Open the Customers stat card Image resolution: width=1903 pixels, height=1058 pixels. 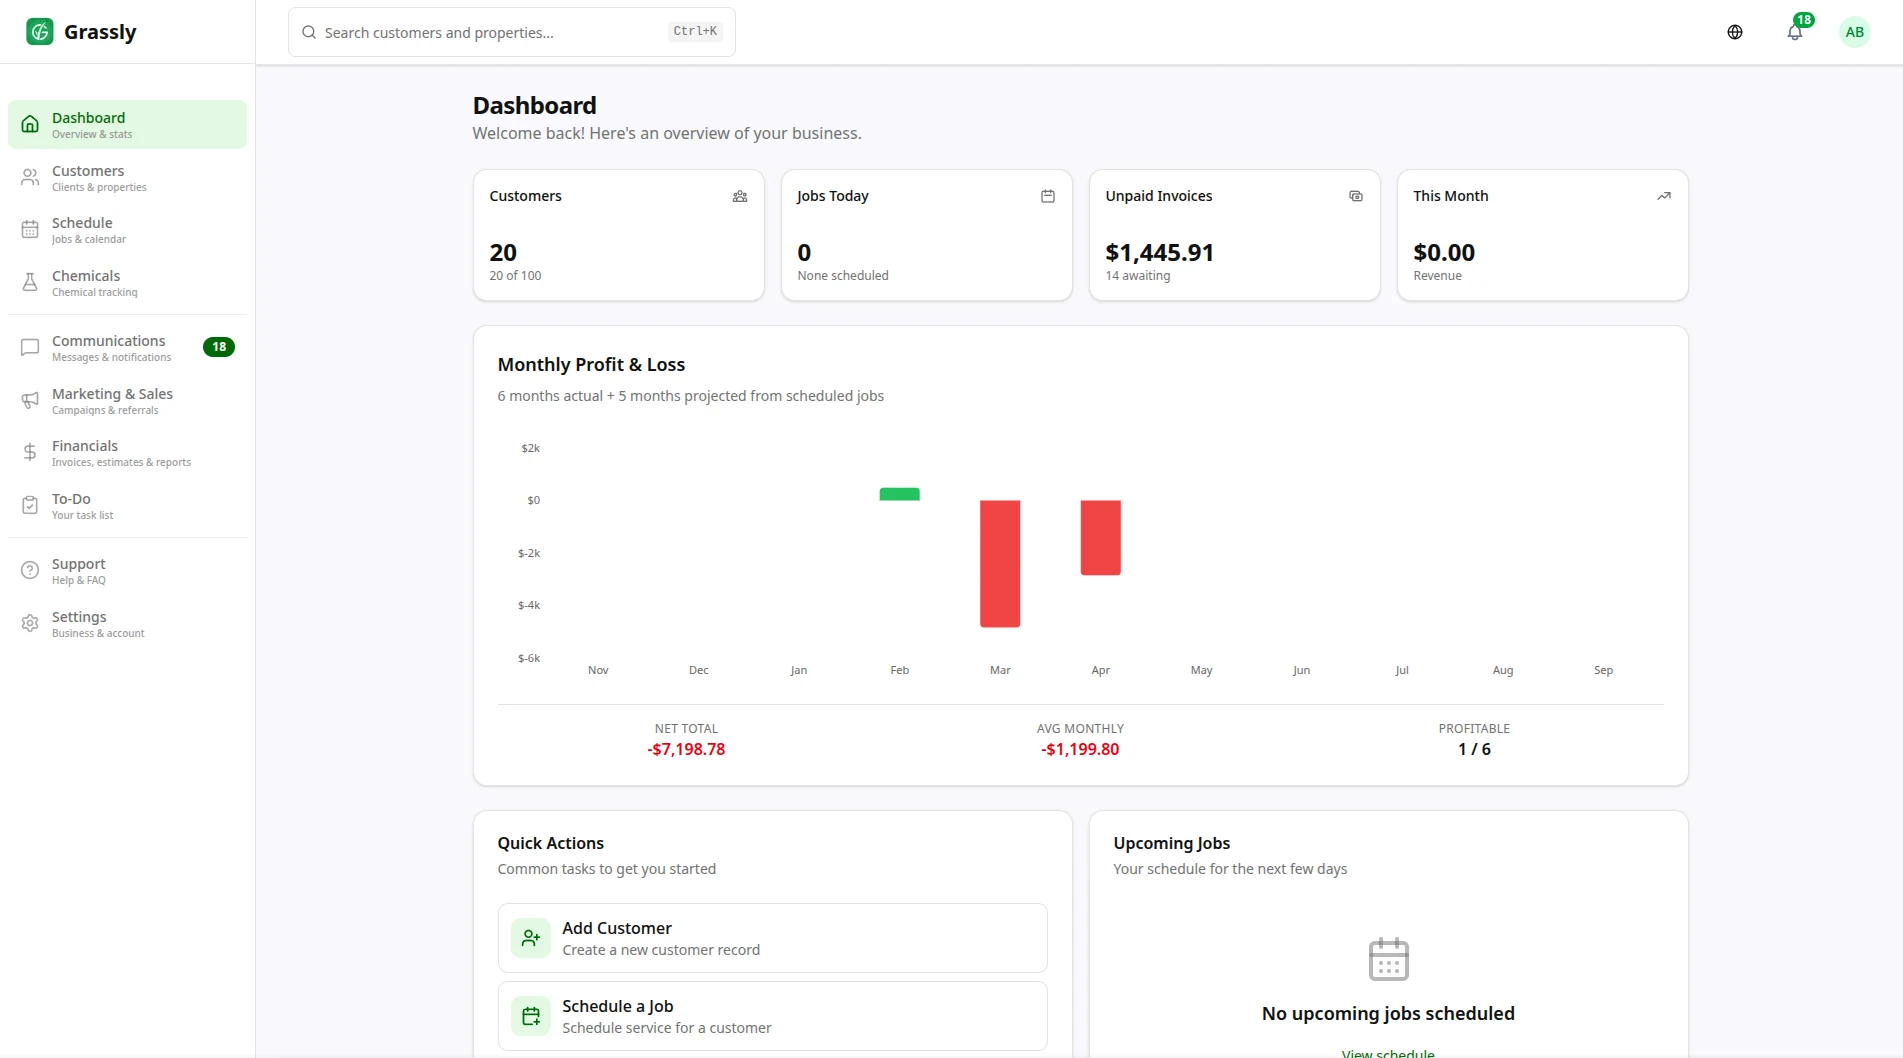pyautogui.click(x=619, y=235)
